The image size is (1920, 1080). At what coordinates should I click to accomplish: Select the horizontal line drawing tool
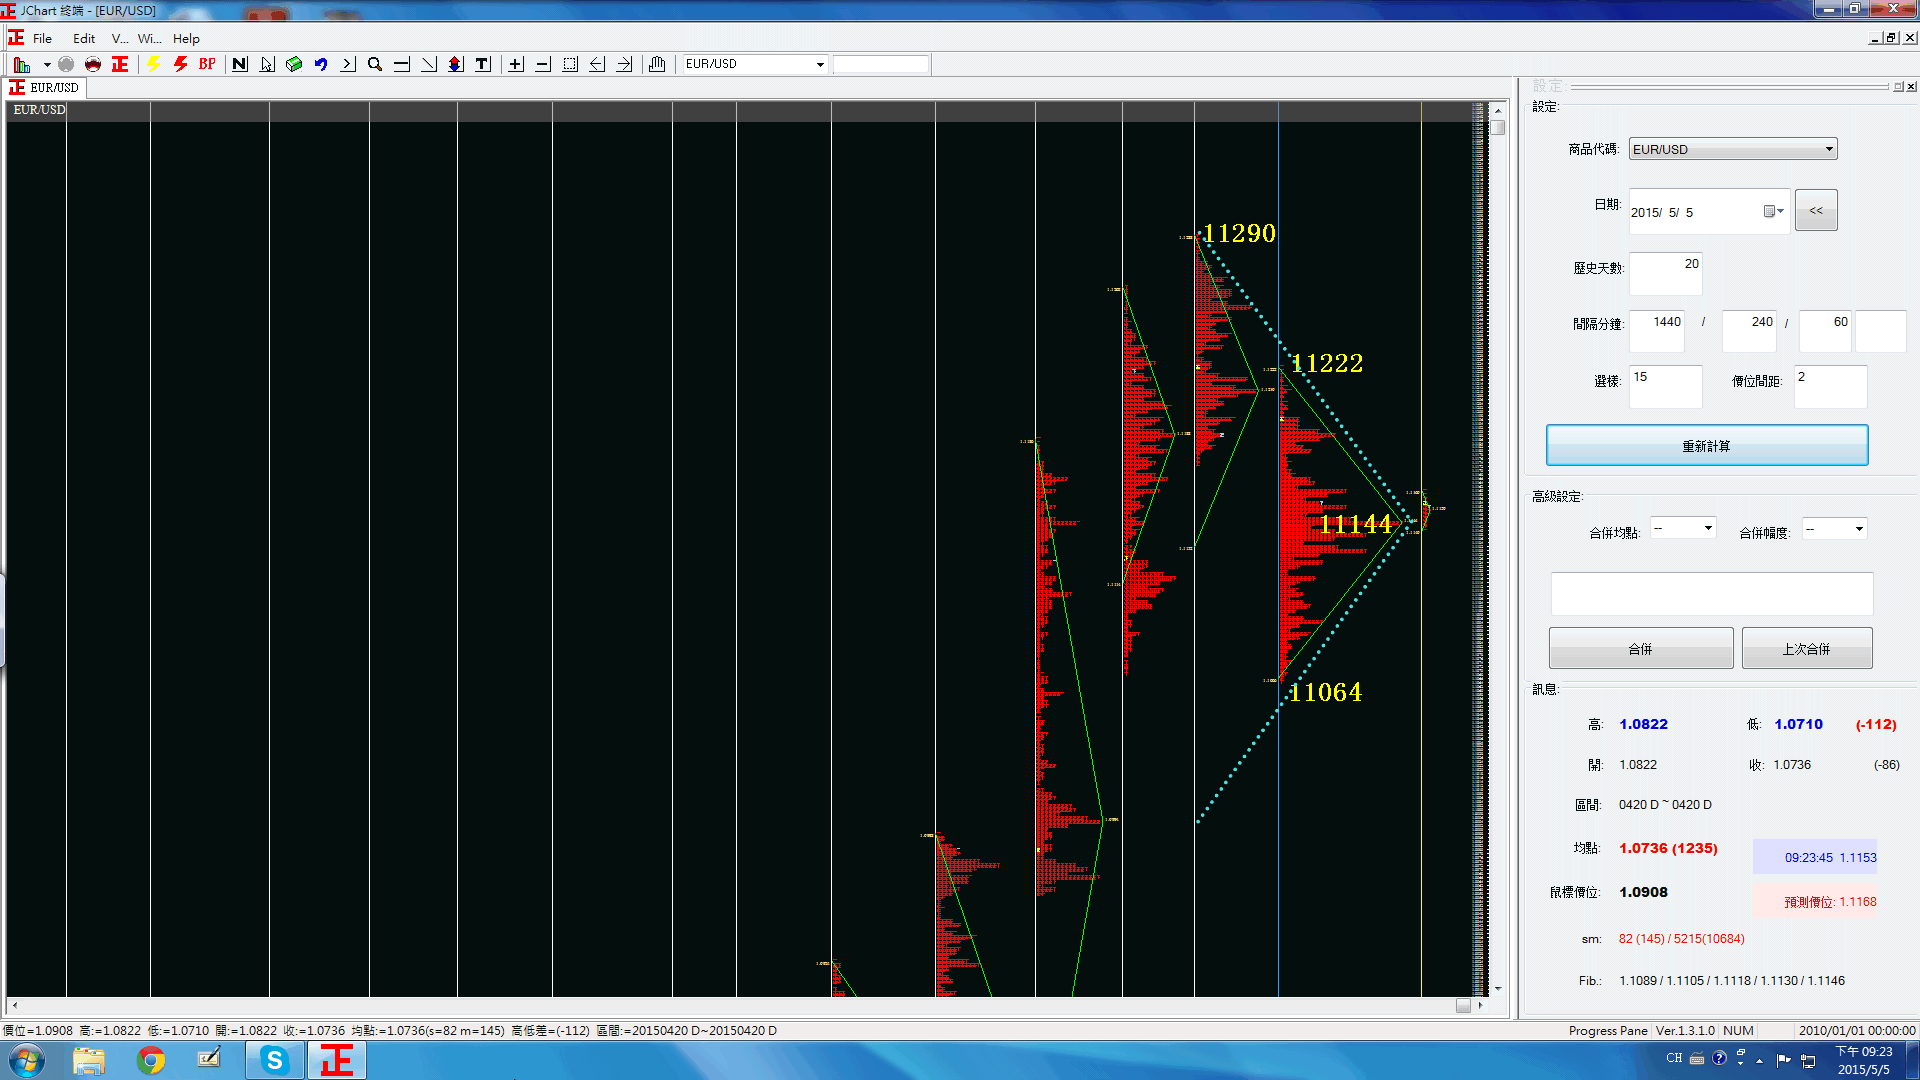click(x=402, y=64)
